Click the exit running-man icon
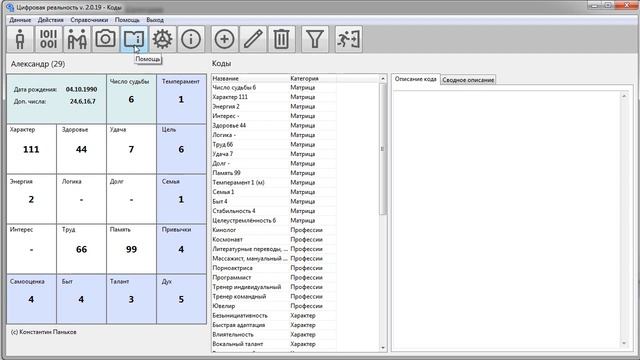Image resolution: width=640 pixels, height=360 pixels. coord(349,39)
